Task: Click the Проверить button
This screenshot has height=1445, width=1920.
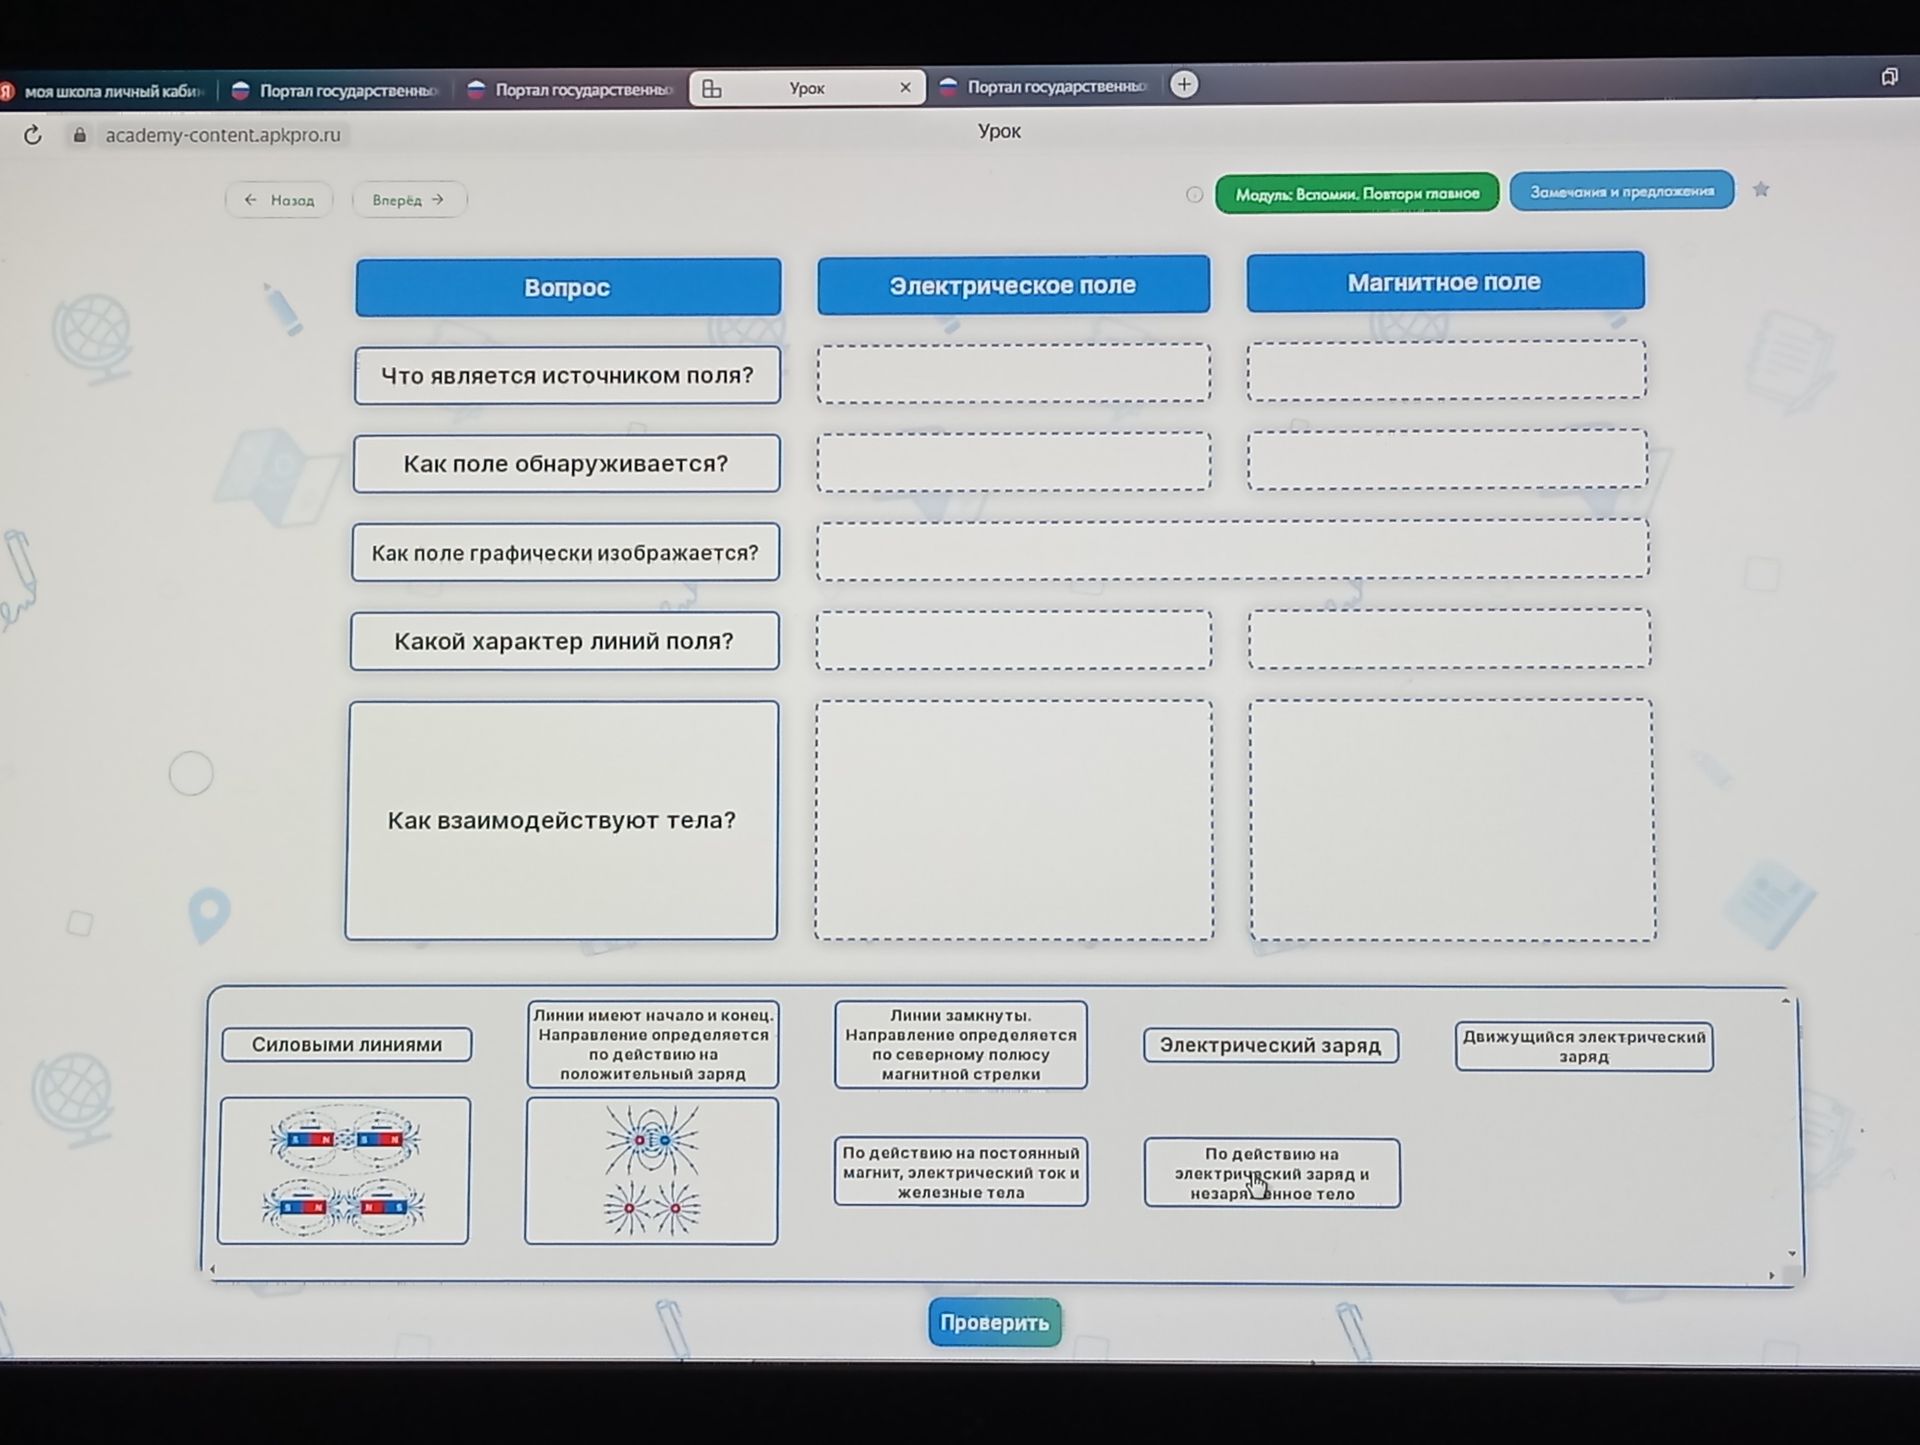Action: pos(994,1322)
